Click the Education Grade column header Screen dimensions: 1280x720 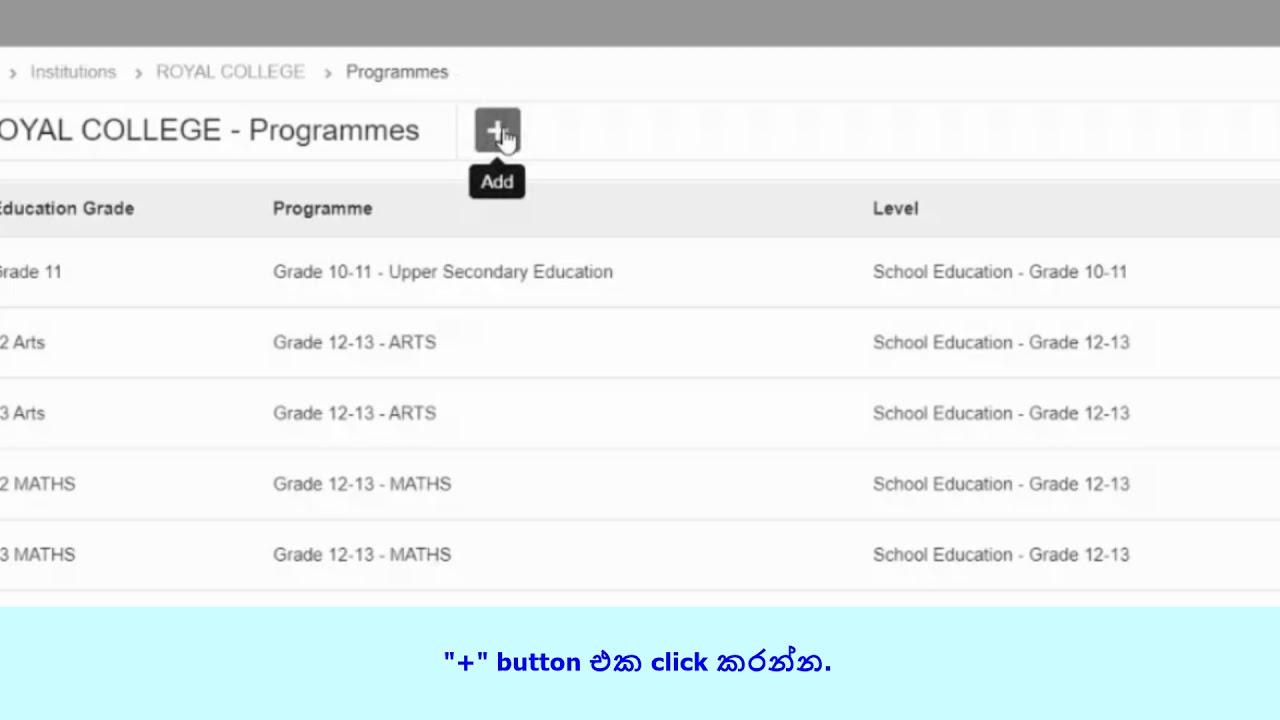[66, 208]
